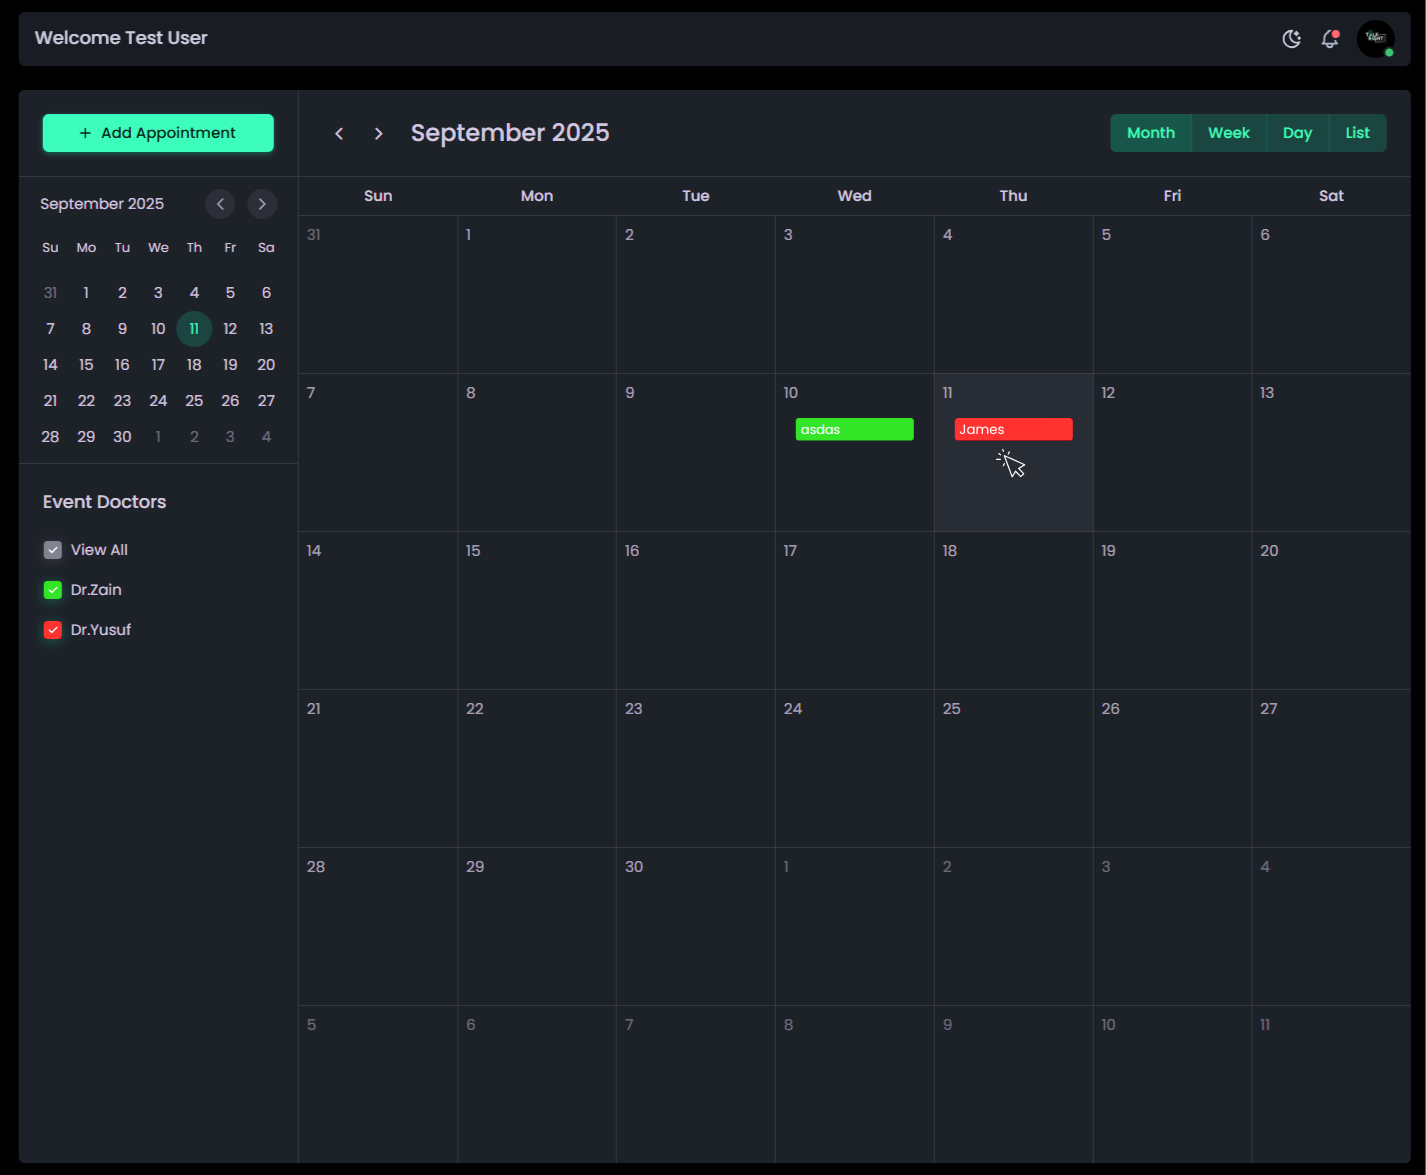
Task: Open the green asdas appointment
Action: coord(854,429)
